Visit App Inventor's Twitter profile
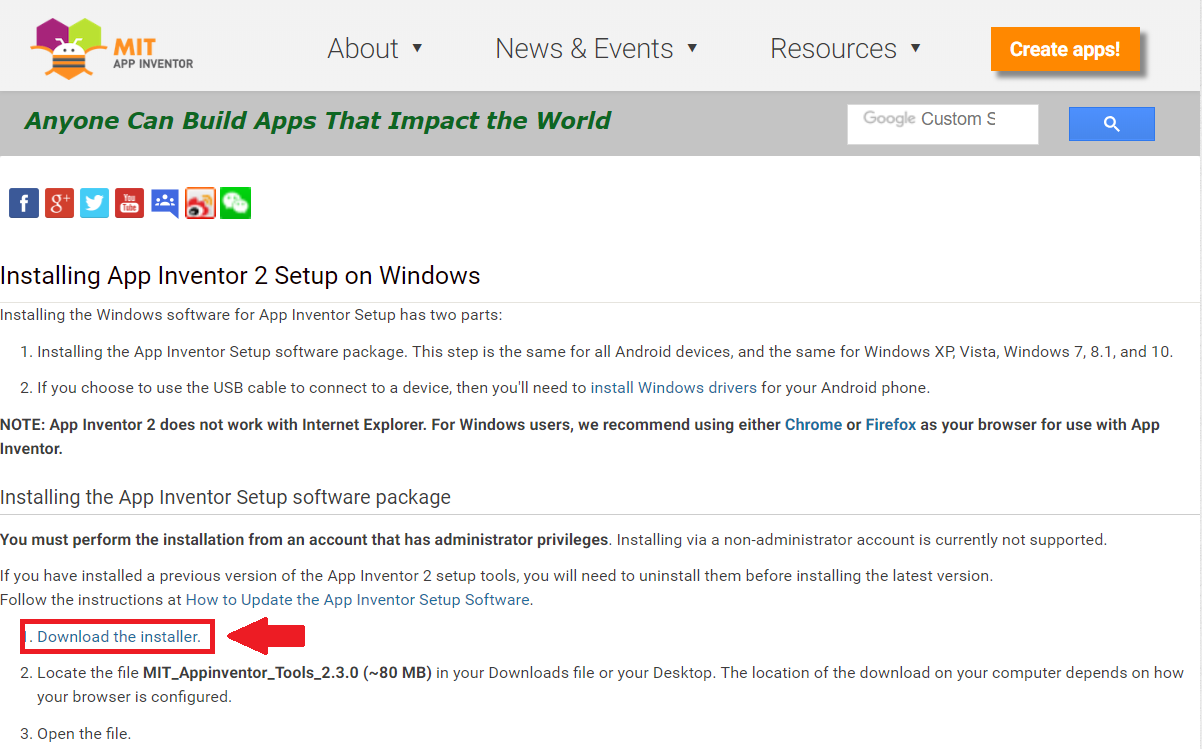This screenshot has width=1202, height=749. point(93,203)
